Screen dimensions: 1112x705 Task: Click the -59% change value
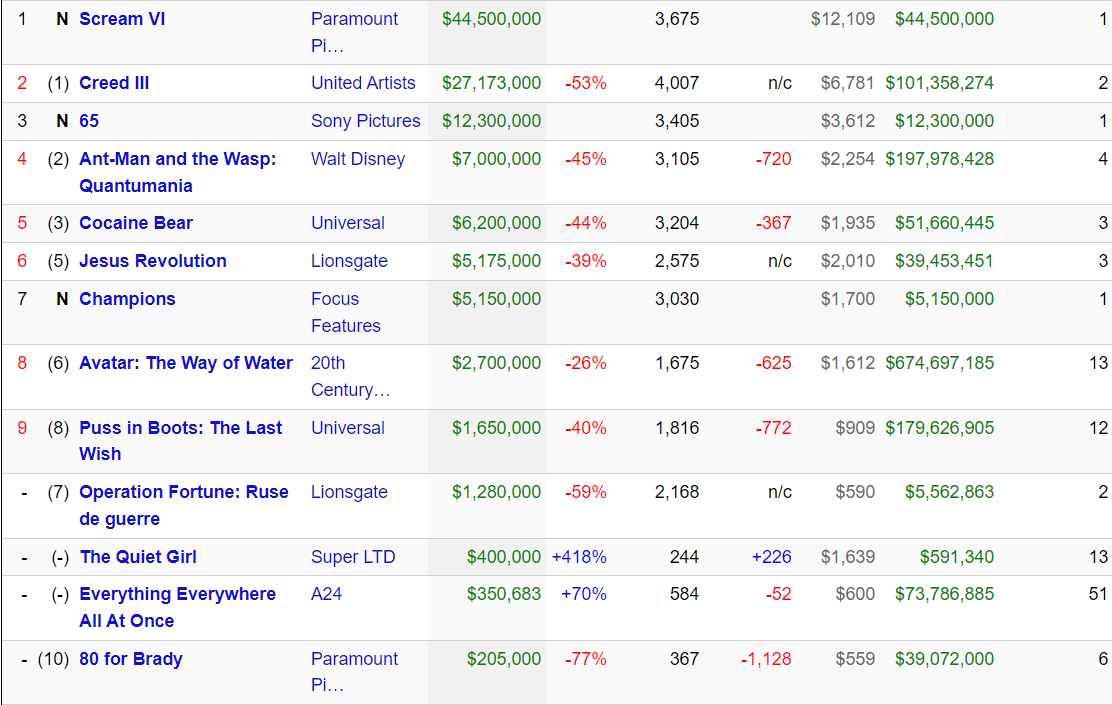tap(586, 492)
